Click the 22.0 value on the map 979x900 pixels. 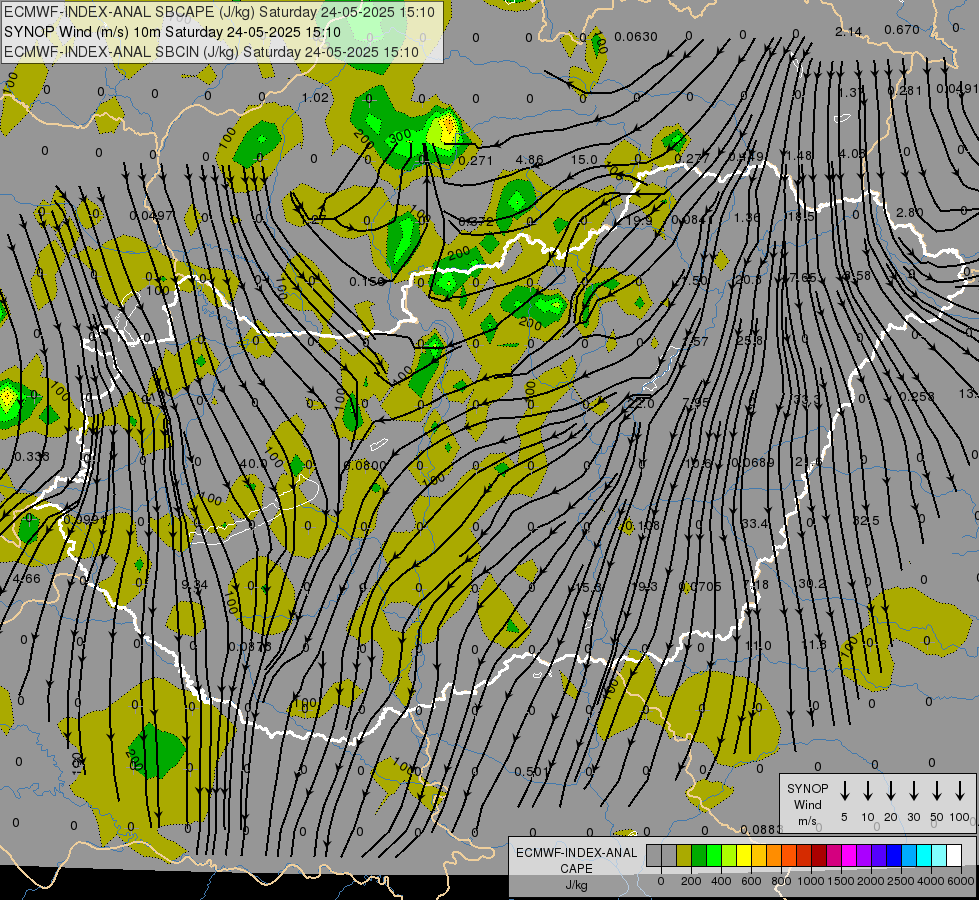coord(641,404)
